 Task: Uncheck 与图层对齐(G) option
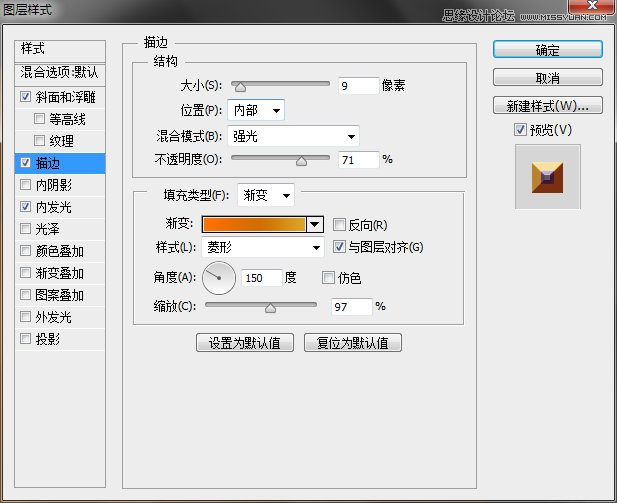click(339, 247)
